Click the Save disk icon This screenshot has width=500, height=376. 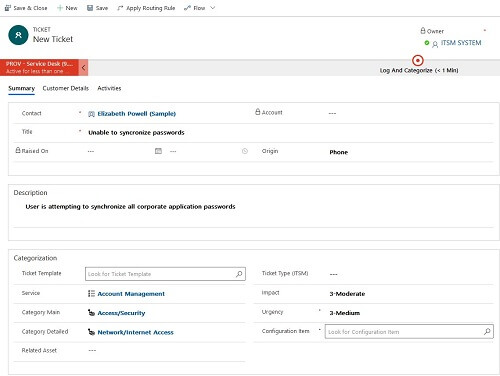[x=90, y=8]
